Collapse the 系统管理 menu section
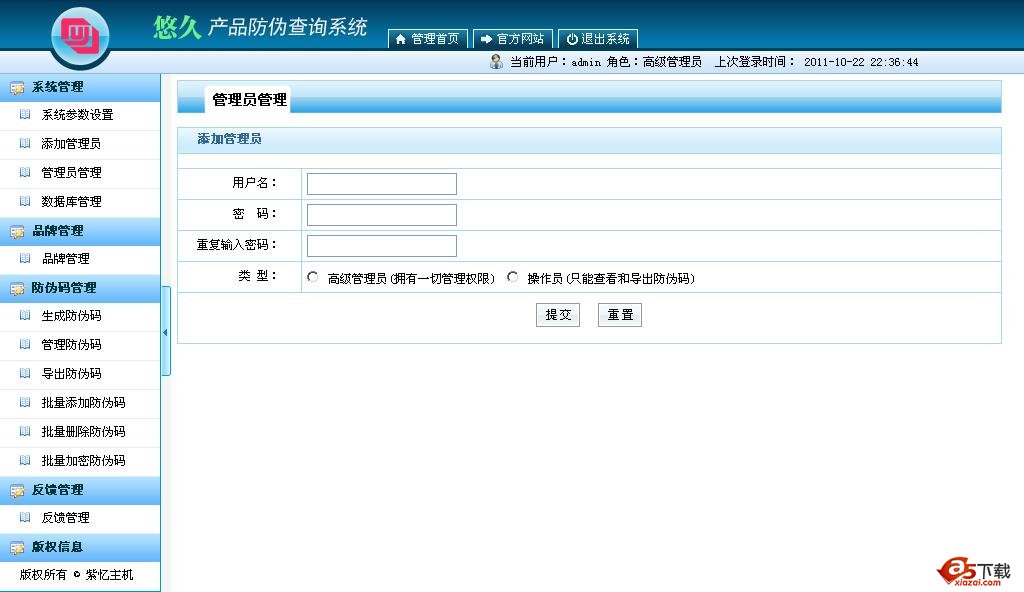Viewport: 1024px width, 592px height. point(80,87)
